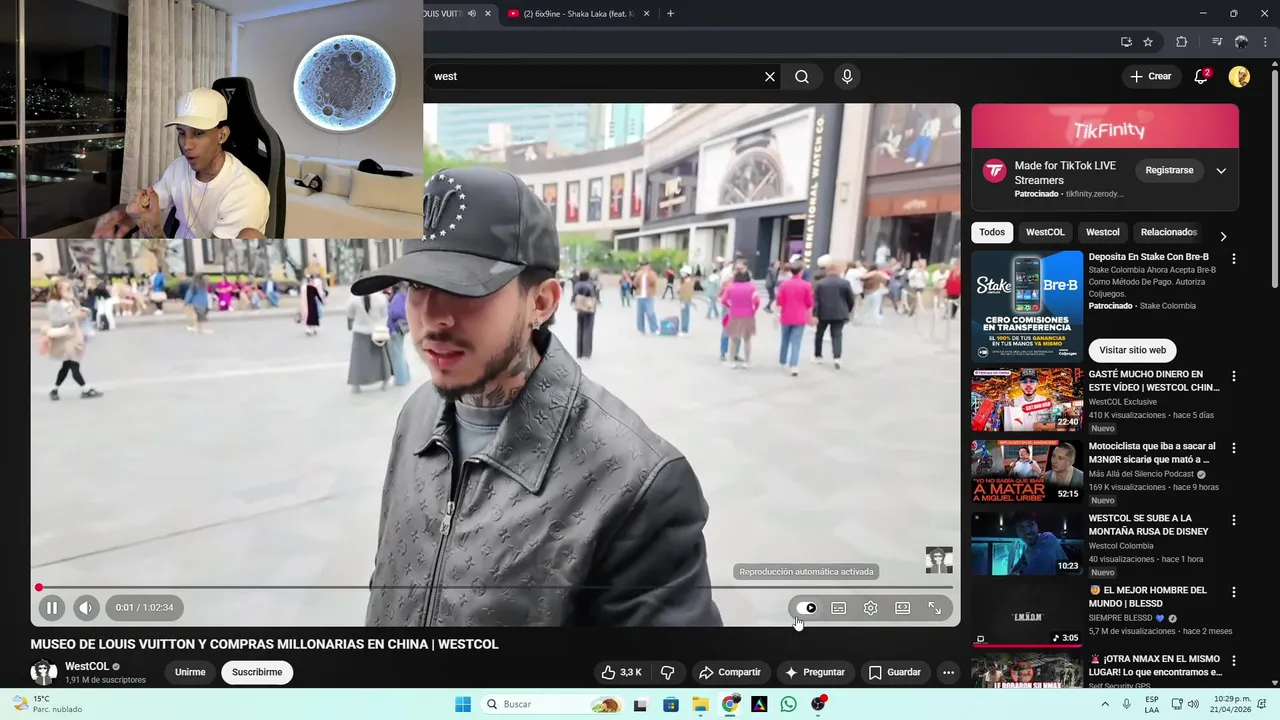Open the Chrome extensions puzzle icon

pos(1181,42)
